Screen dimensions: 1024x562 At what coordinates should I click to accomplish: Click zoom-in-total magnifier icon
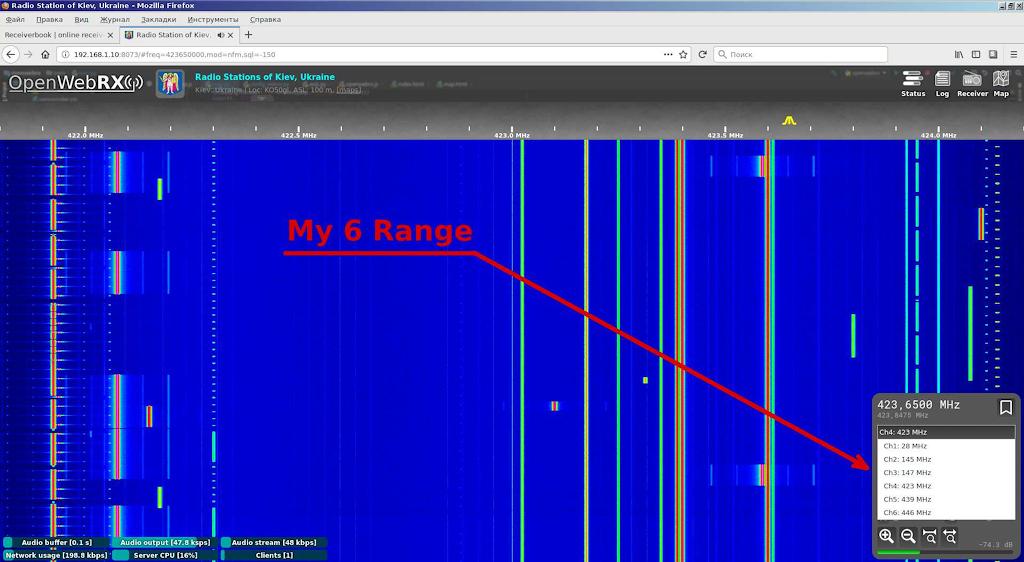click(929, 536)
